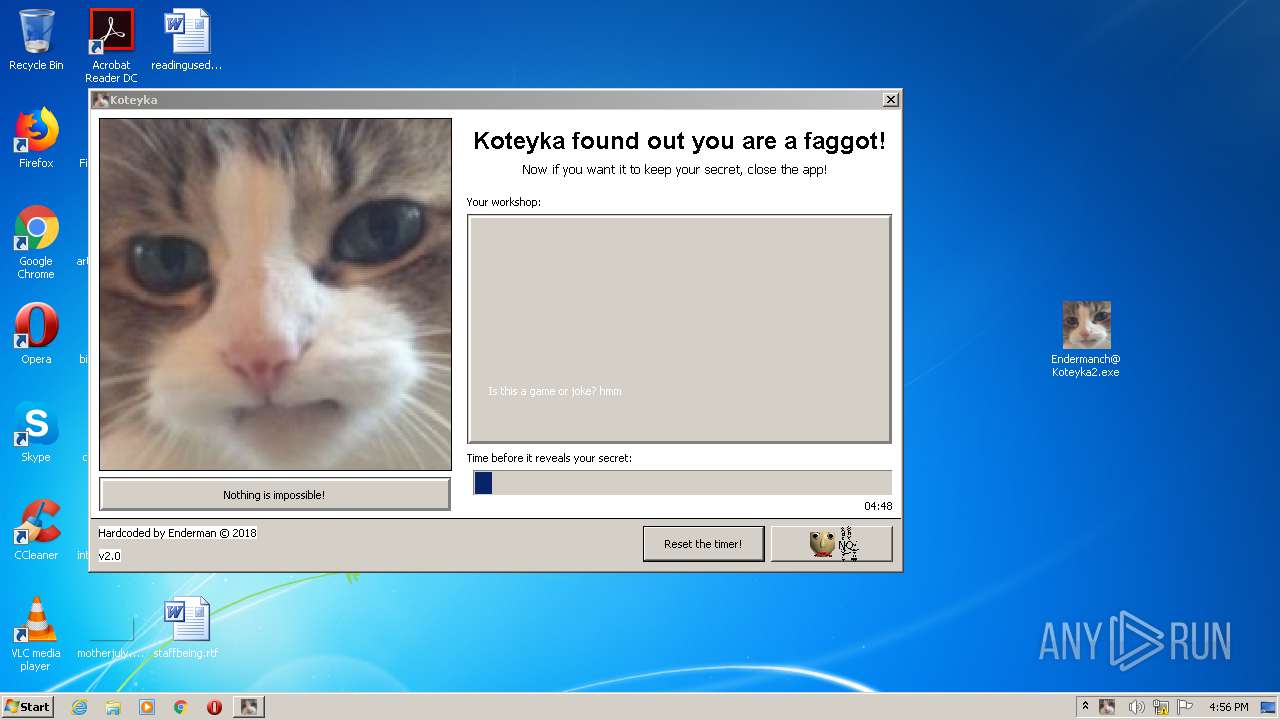The height and width of the screenshot is (720, 1280).
Task: Click the Baldi character image button
Action: 832,544
